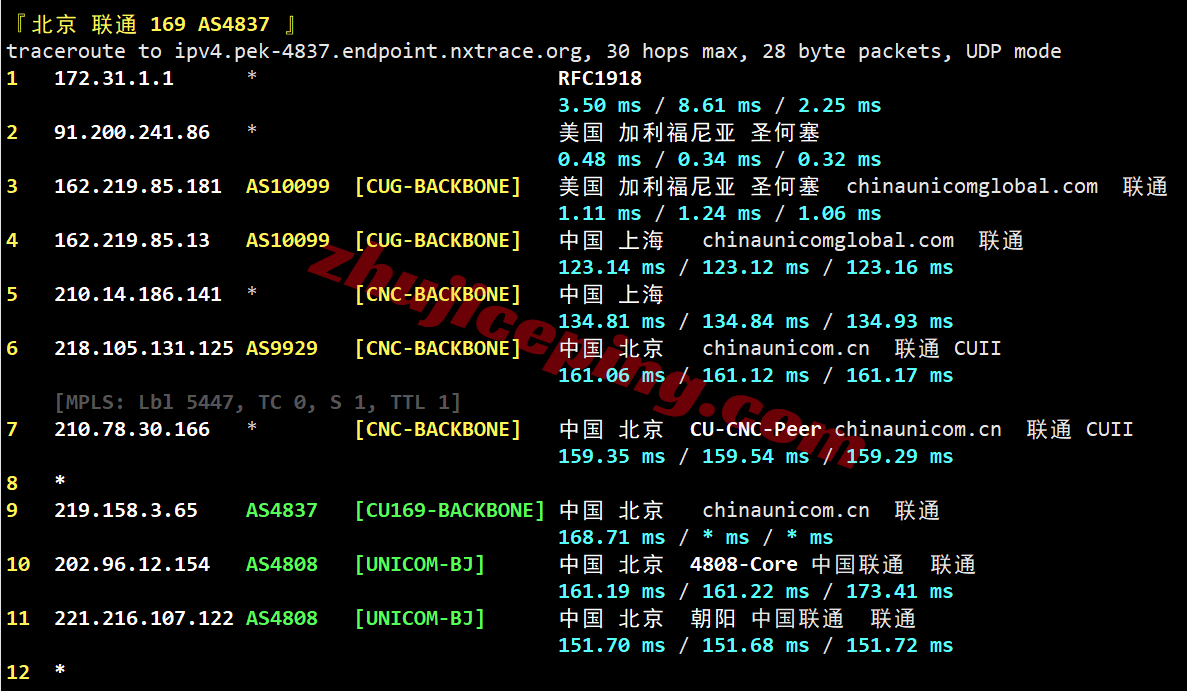Click the 168.71 ms latency value

[x=612, y=537]
